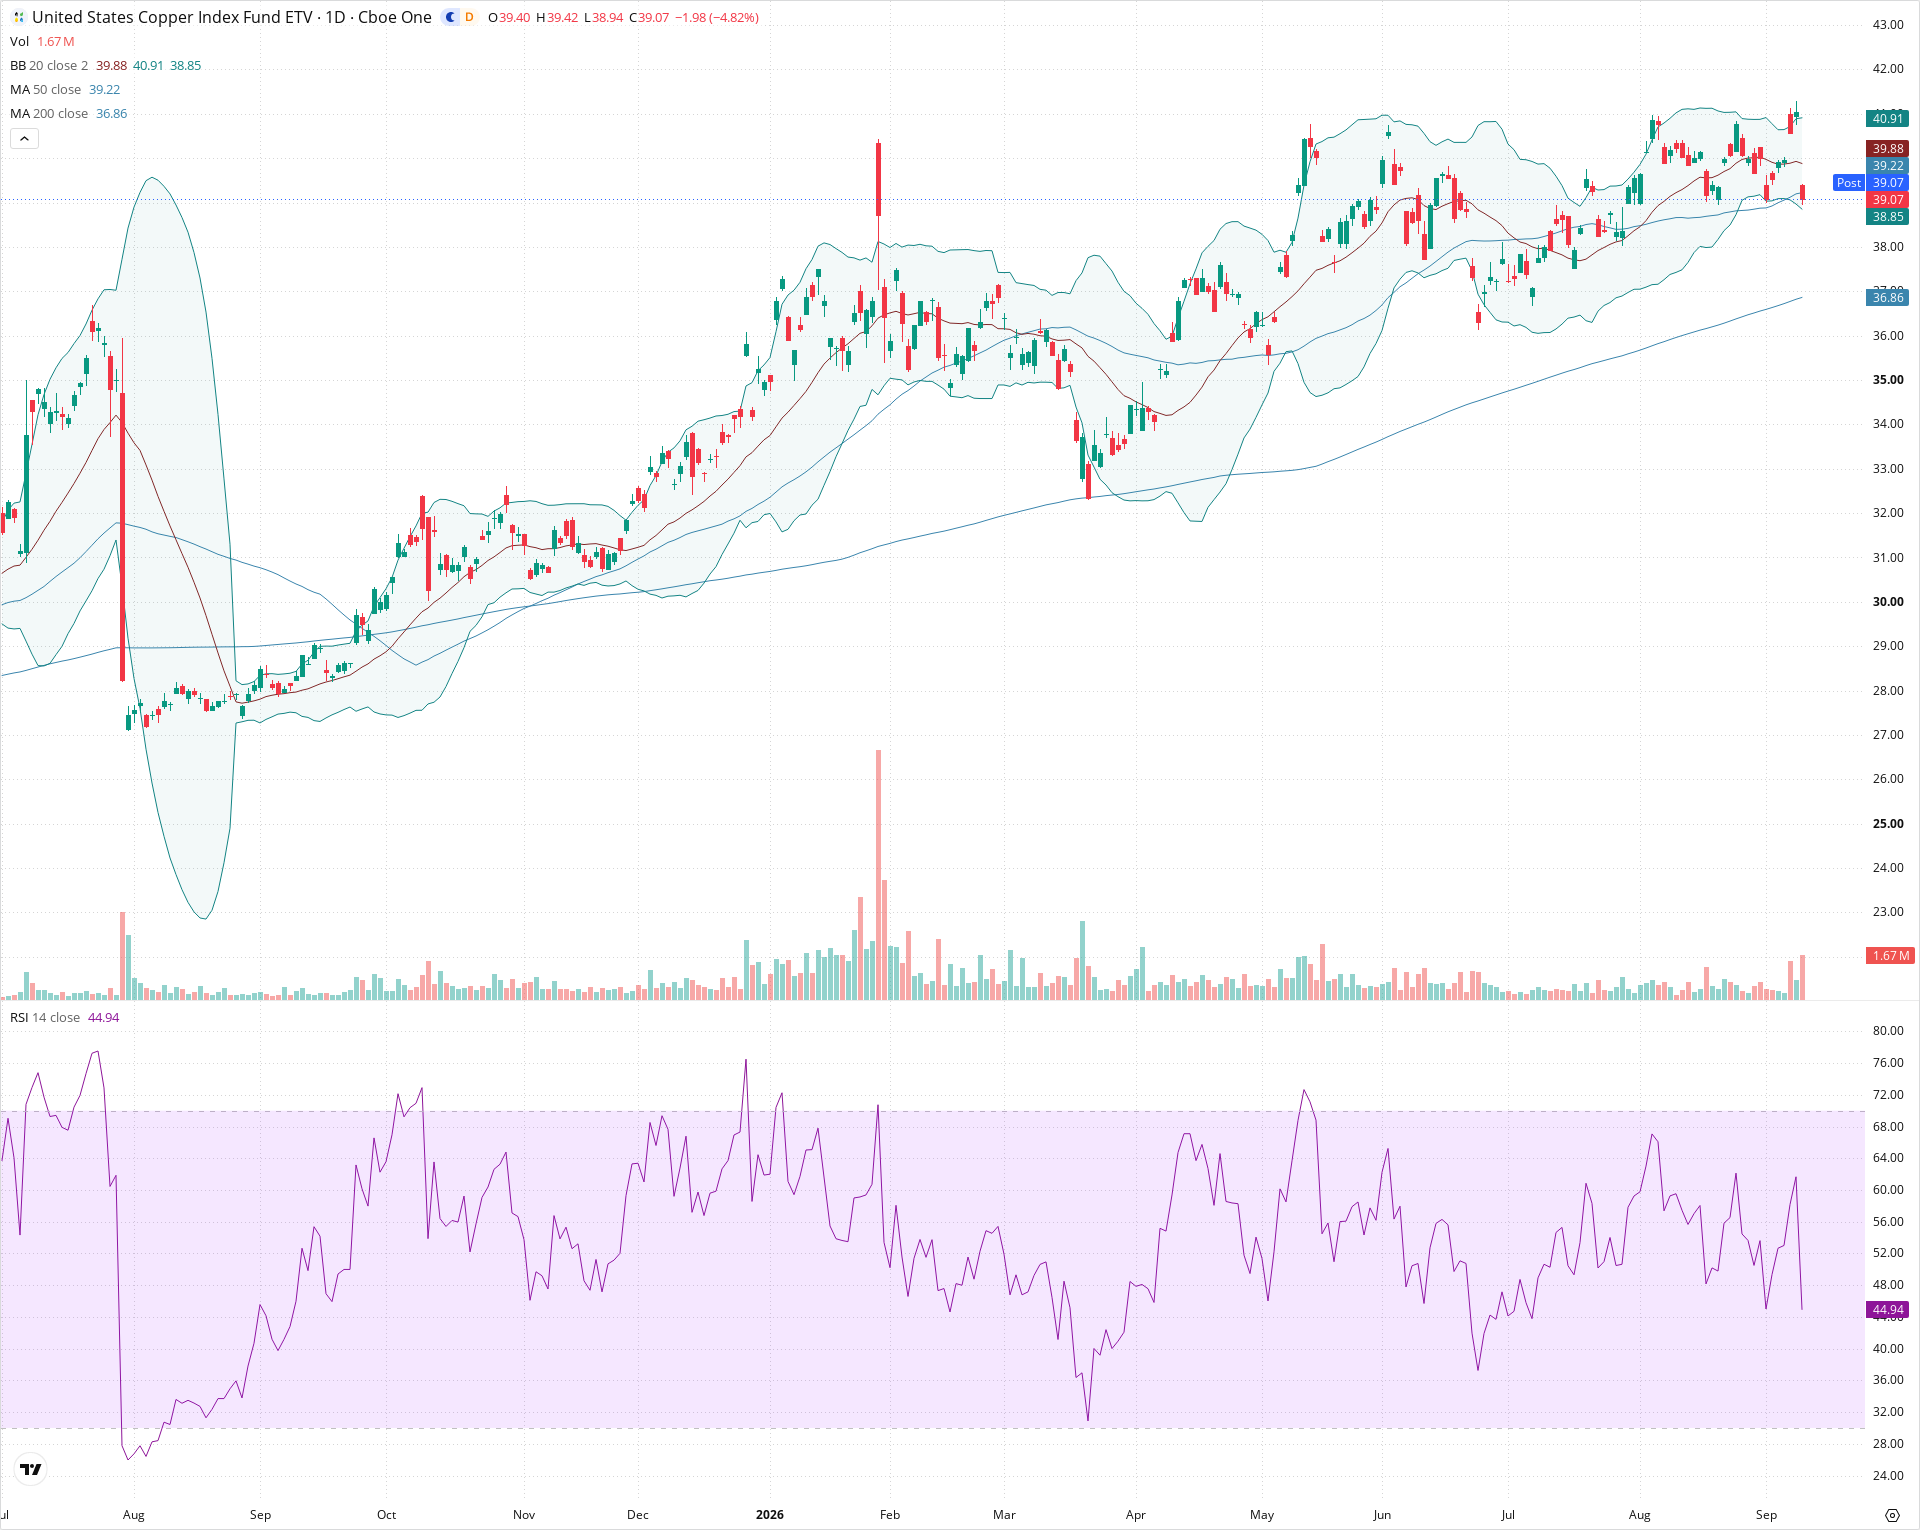Click the Feb label on the time axis
Viewport: 1920px width, 1530px height.
[x=890, y=1515]
